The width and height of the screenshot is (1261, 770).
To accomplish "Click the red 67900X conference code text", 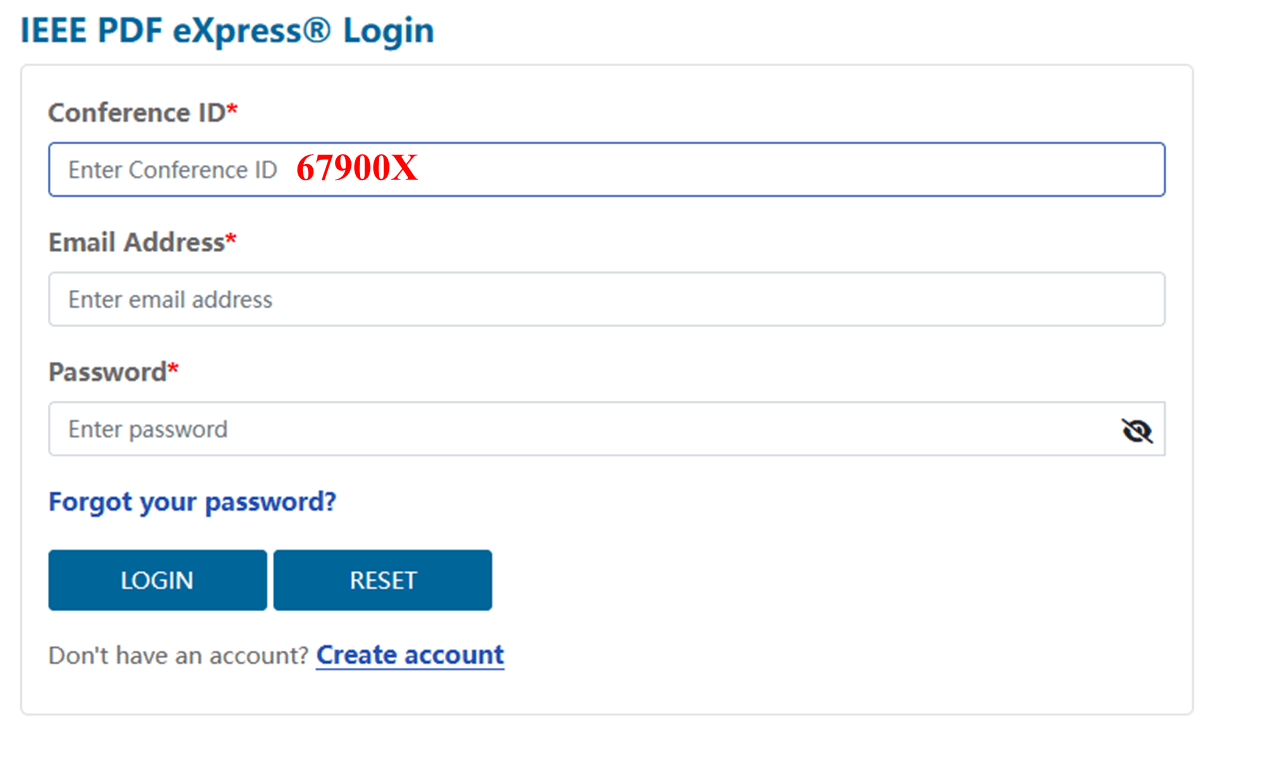I will (x=357, y=169).
